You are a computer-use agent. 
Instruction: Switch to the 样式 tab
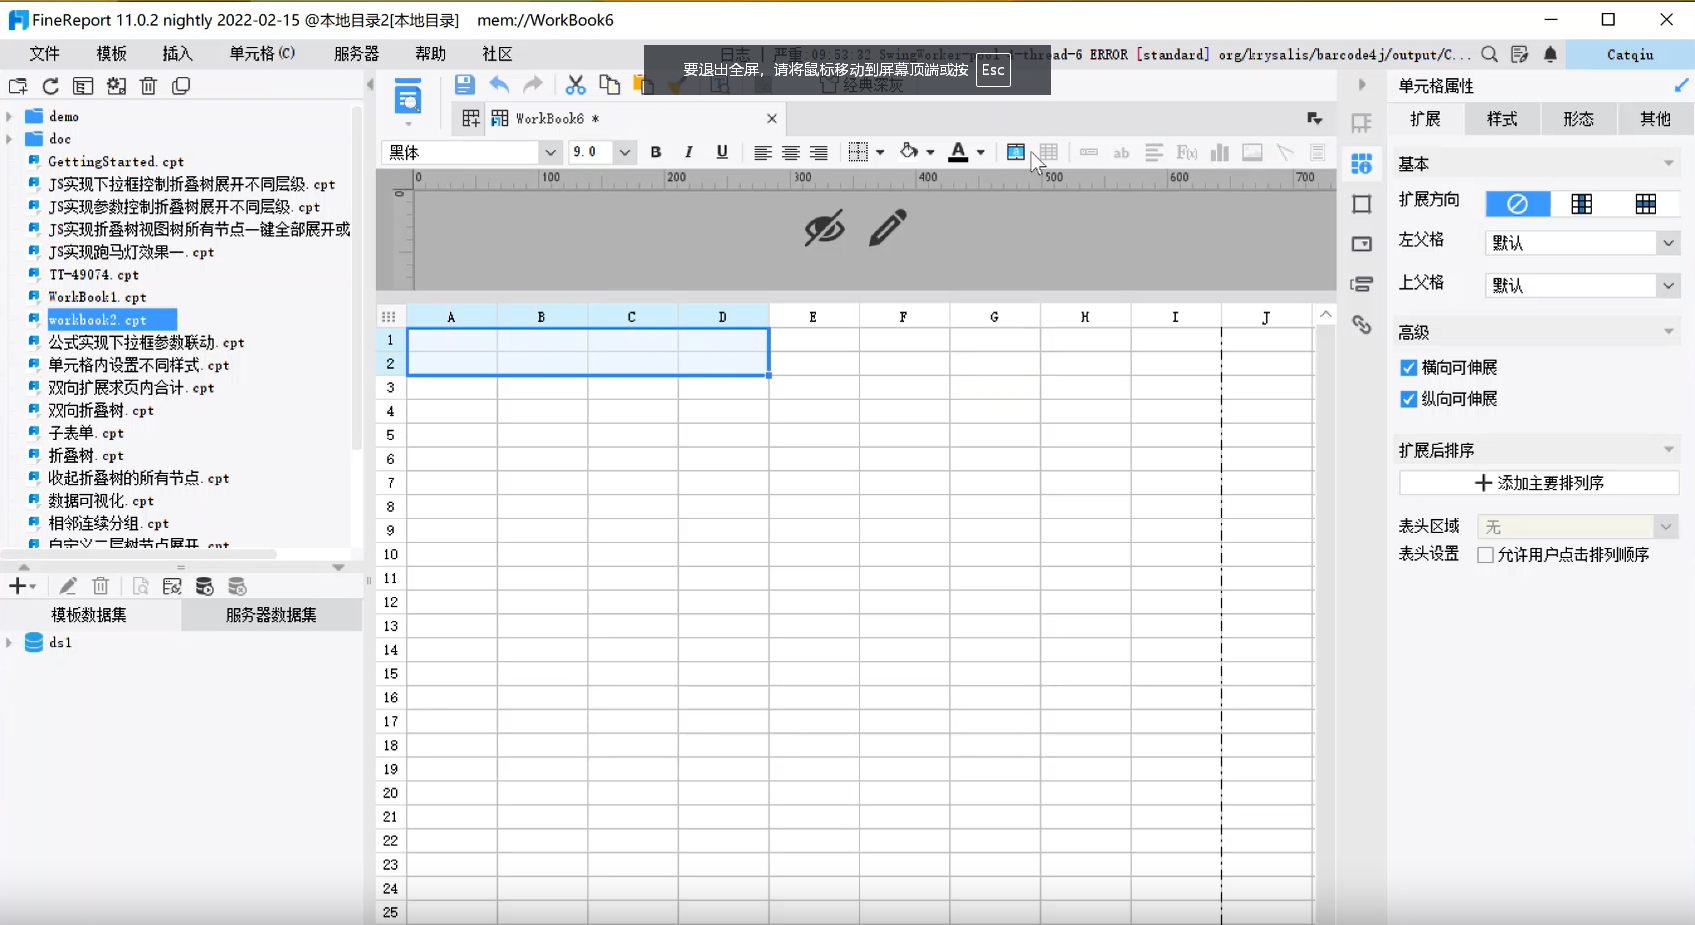click(x=1502, y=119)
